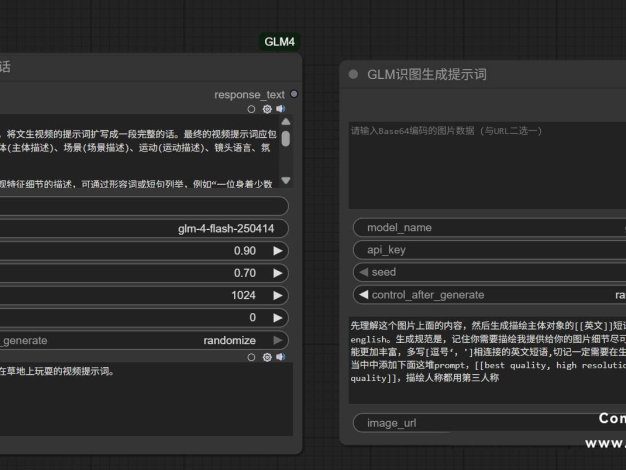The width and height of the screenshot is (626, 470).
Task: Increase the 0.90 value with right arrow
Action: pyautogui.click(x=278, y=251)
